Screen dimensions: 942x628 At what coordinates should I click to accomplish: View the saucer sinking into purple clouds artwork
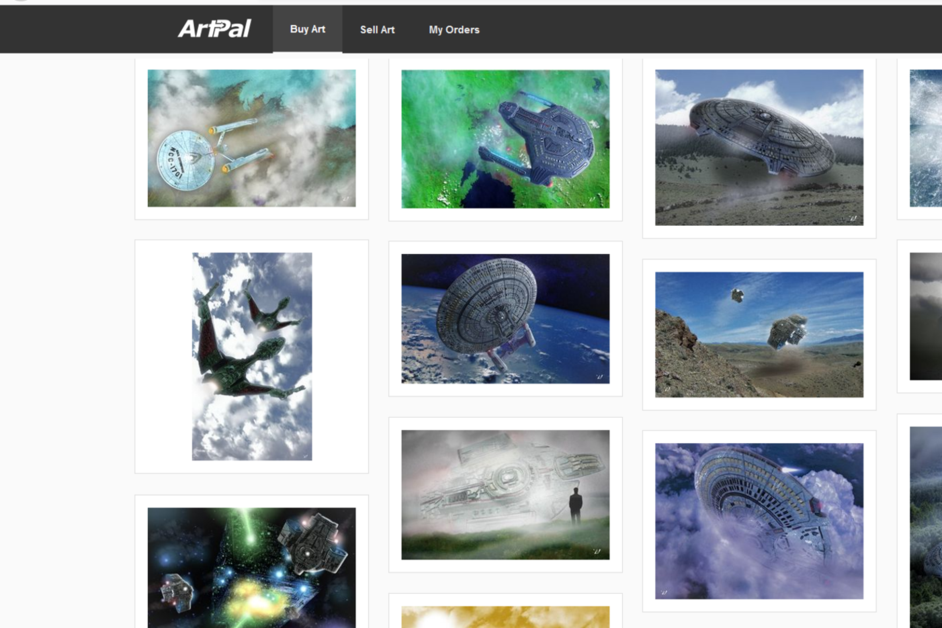click(759, 521)
